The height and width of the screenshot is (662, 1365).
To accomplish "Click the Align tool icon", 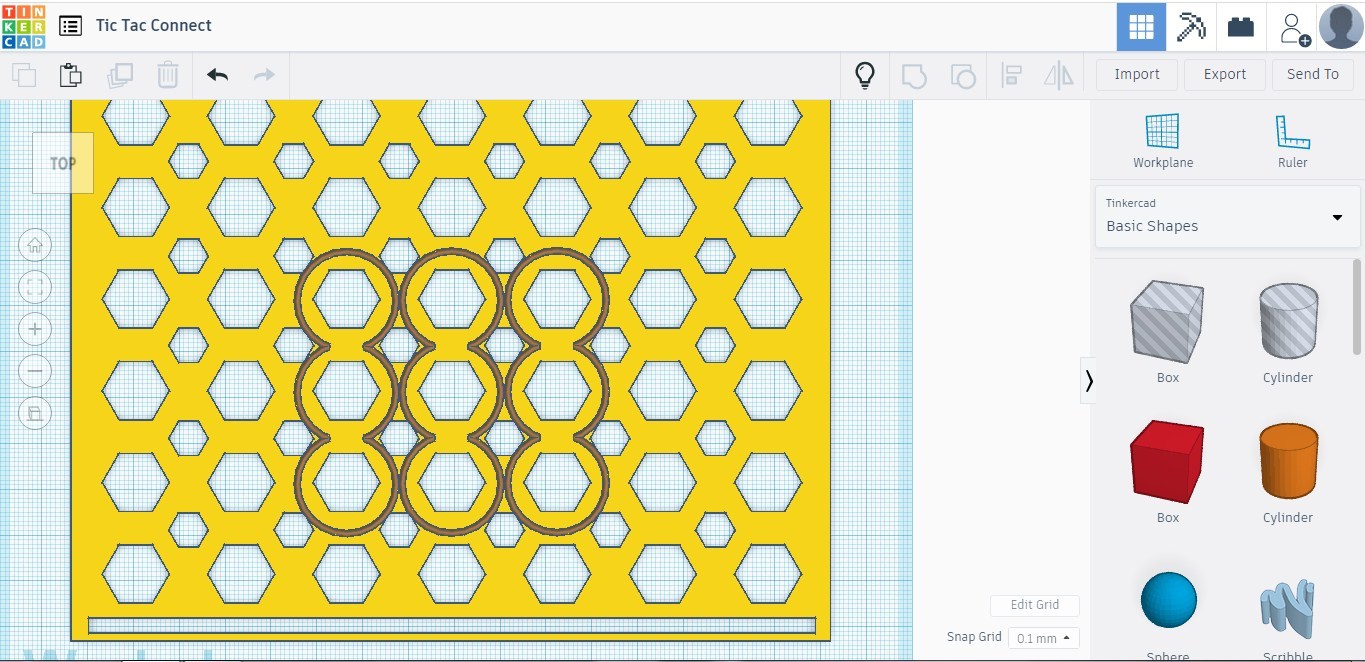I will (1011, 75).
